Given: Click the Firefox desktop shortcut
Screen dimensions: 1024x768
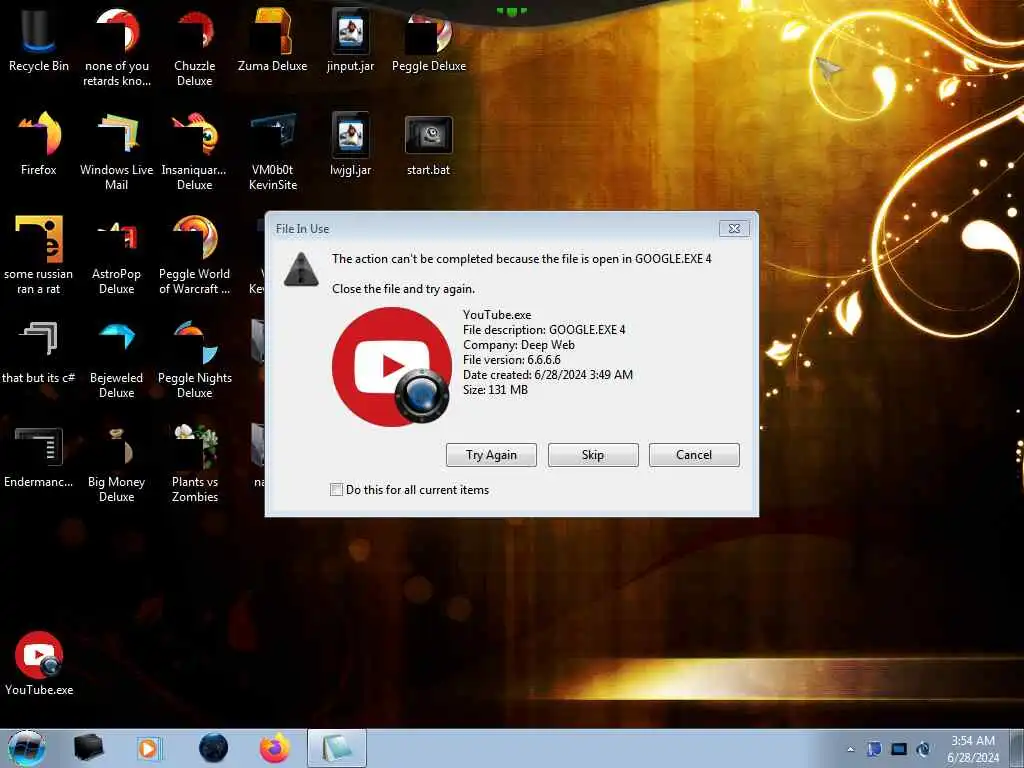Looking at the screenshot, I should click(x=39, y=144).
